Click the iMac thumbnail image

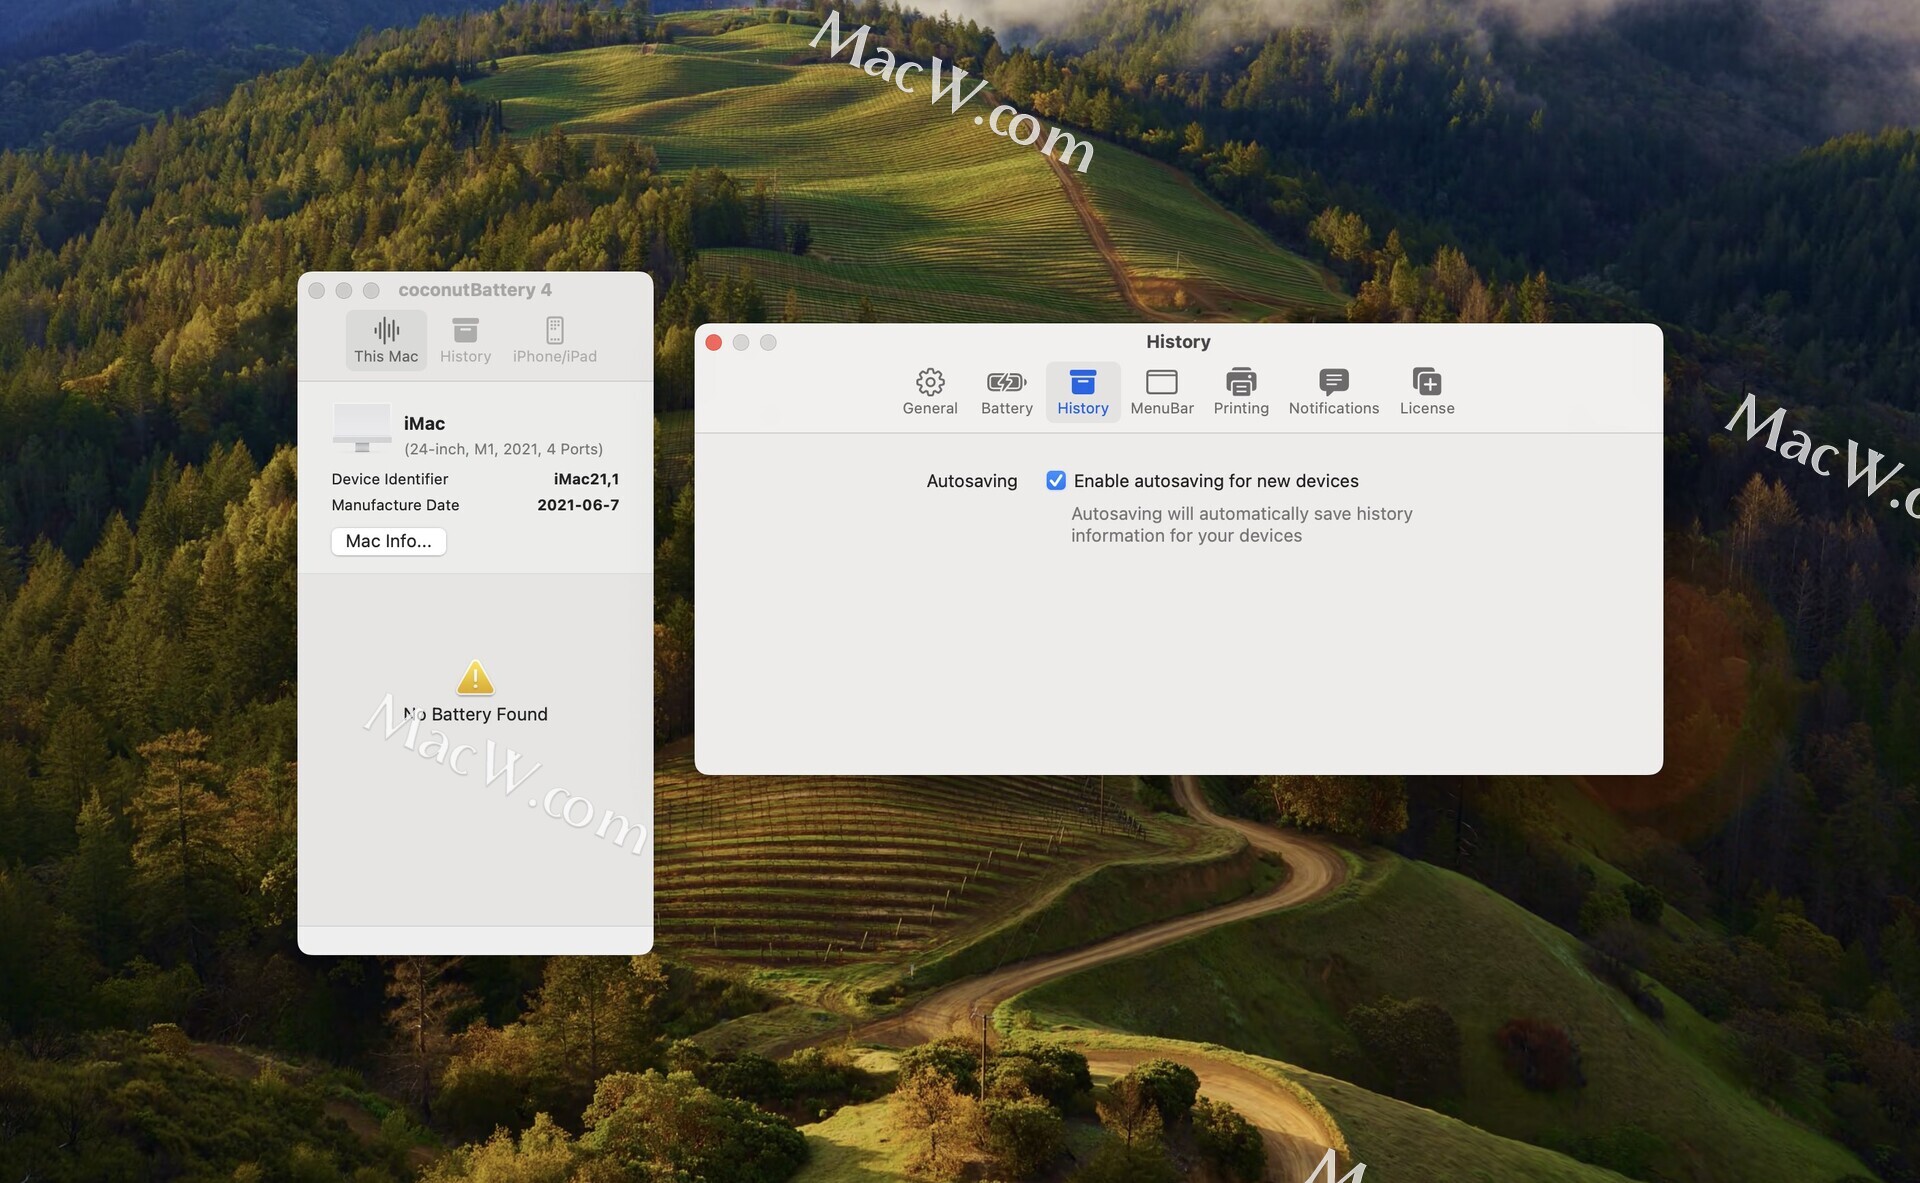[362, 428]
